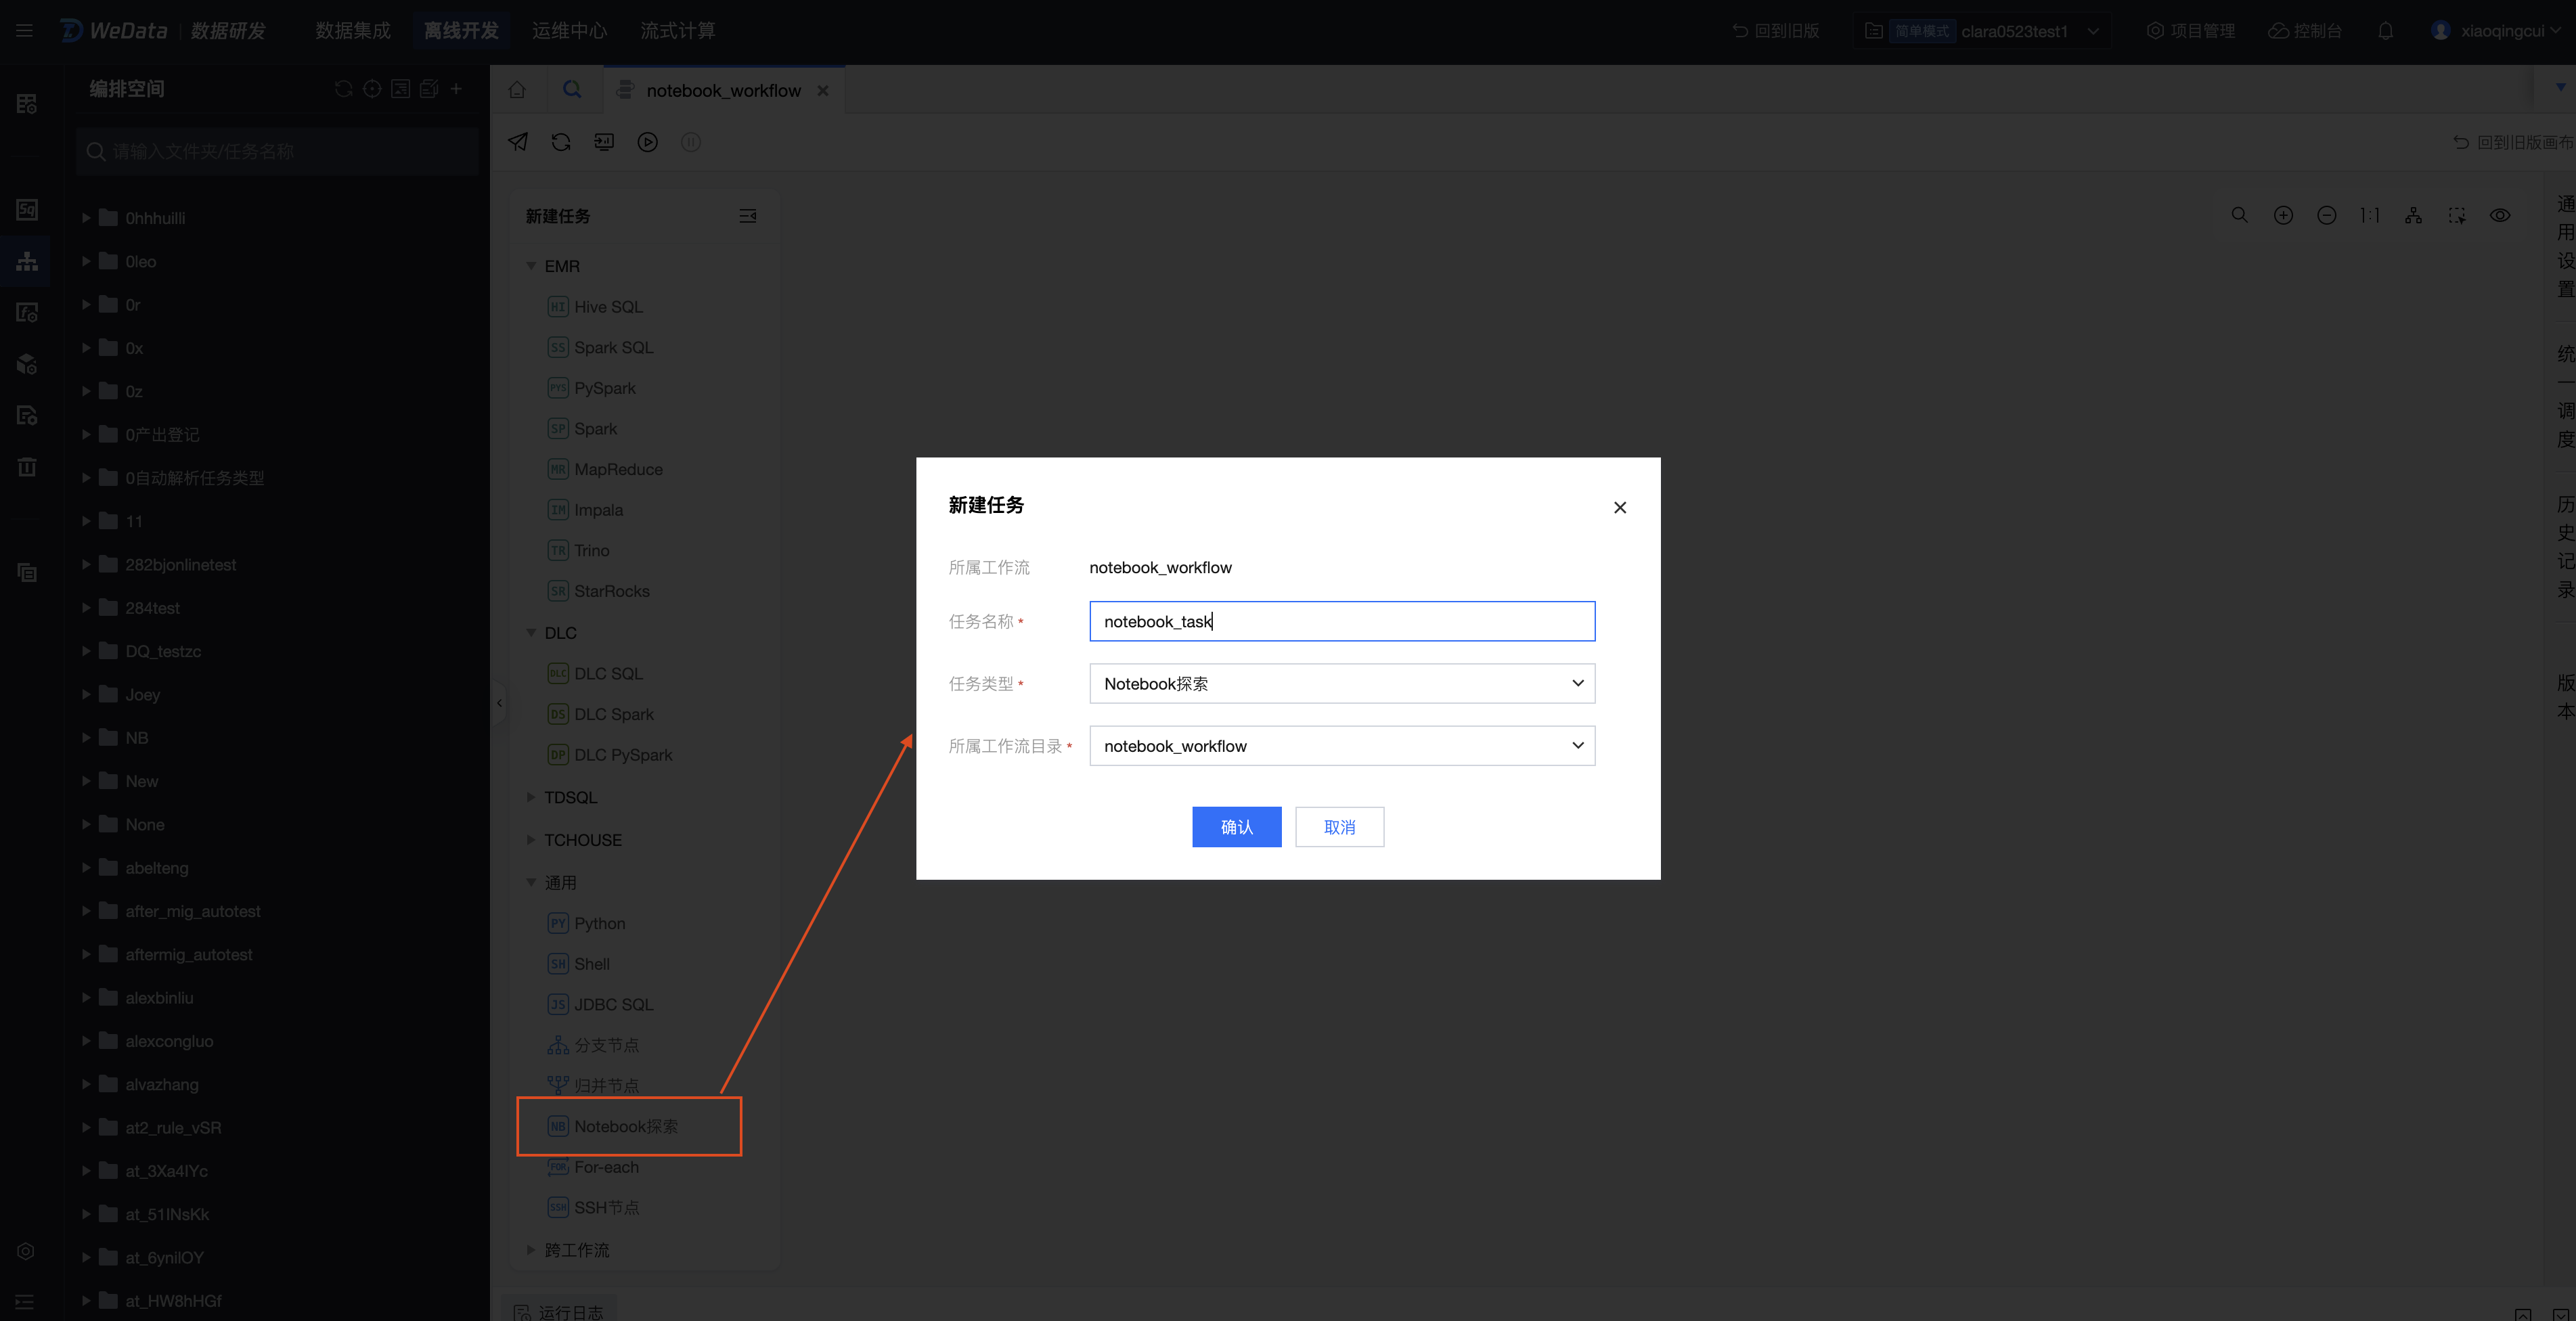
Task: Toggle the eye visibility icon on canvas
Action: (x=2500, y=215)
